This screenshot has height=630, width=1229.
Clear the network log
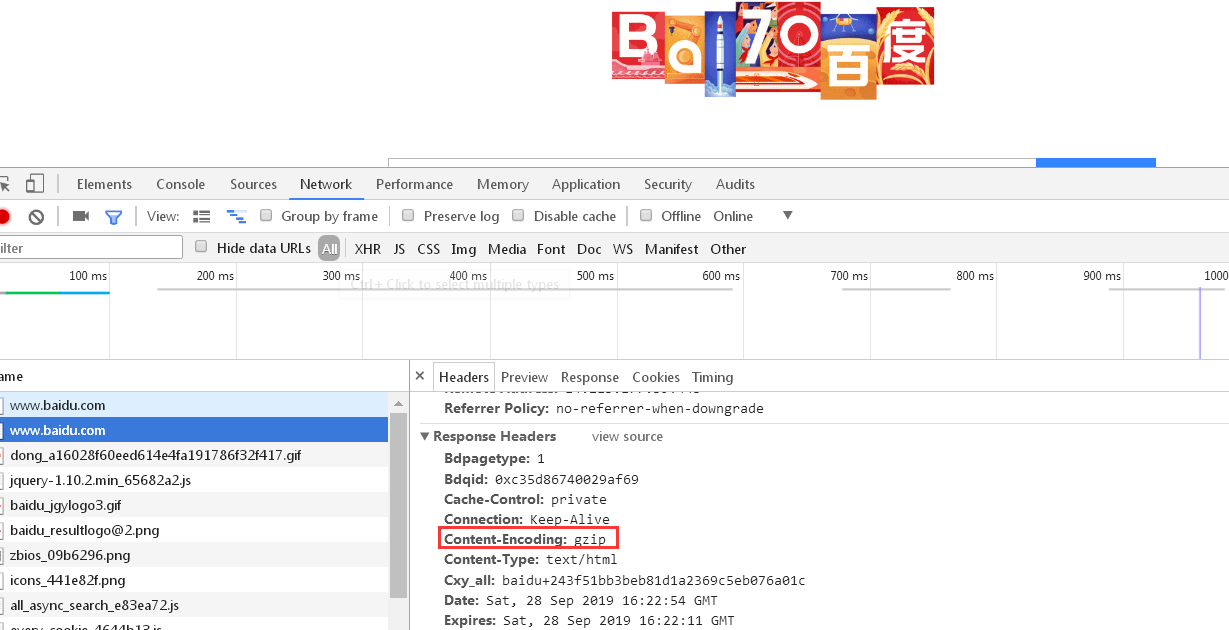36,216
